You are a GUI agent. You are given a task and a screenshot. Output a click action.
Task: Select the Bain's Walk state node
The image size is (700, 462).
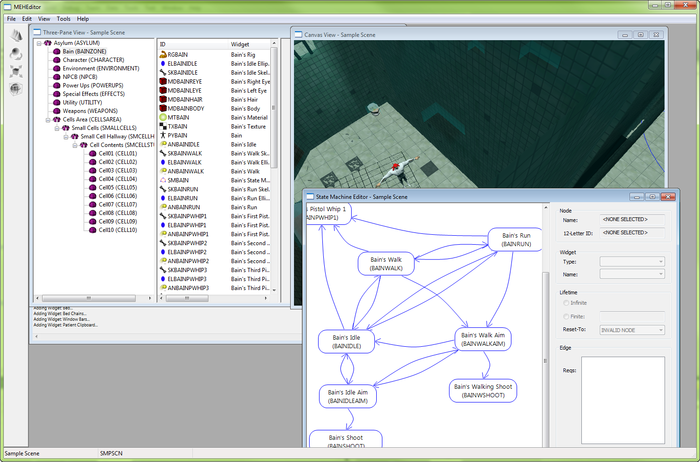click(x=386, y=264)
